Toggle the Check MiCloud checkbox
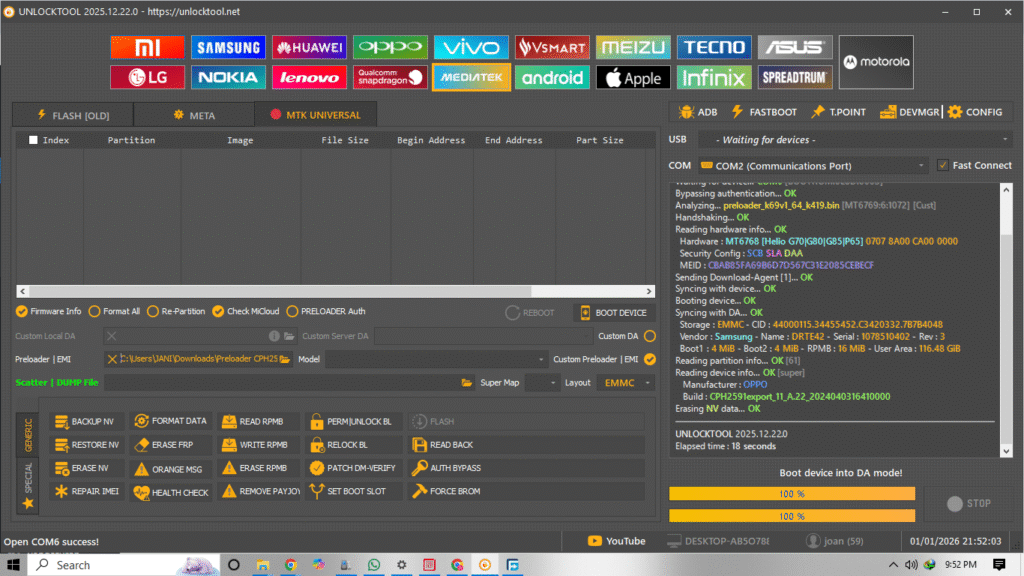Image resolution: width=1024 pixels, height=576 pixels. (219, 311)
